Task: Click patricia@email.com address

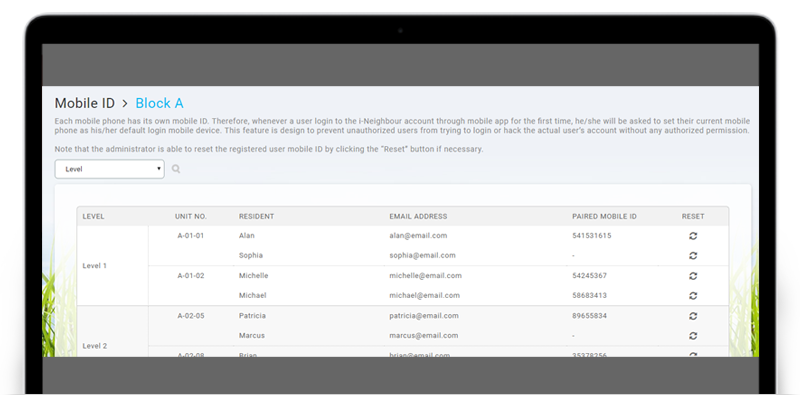Action: click(424, 316)
